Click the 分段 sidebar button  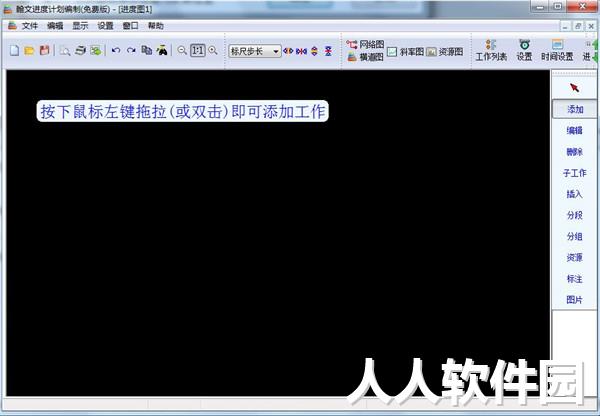(575, 215)
